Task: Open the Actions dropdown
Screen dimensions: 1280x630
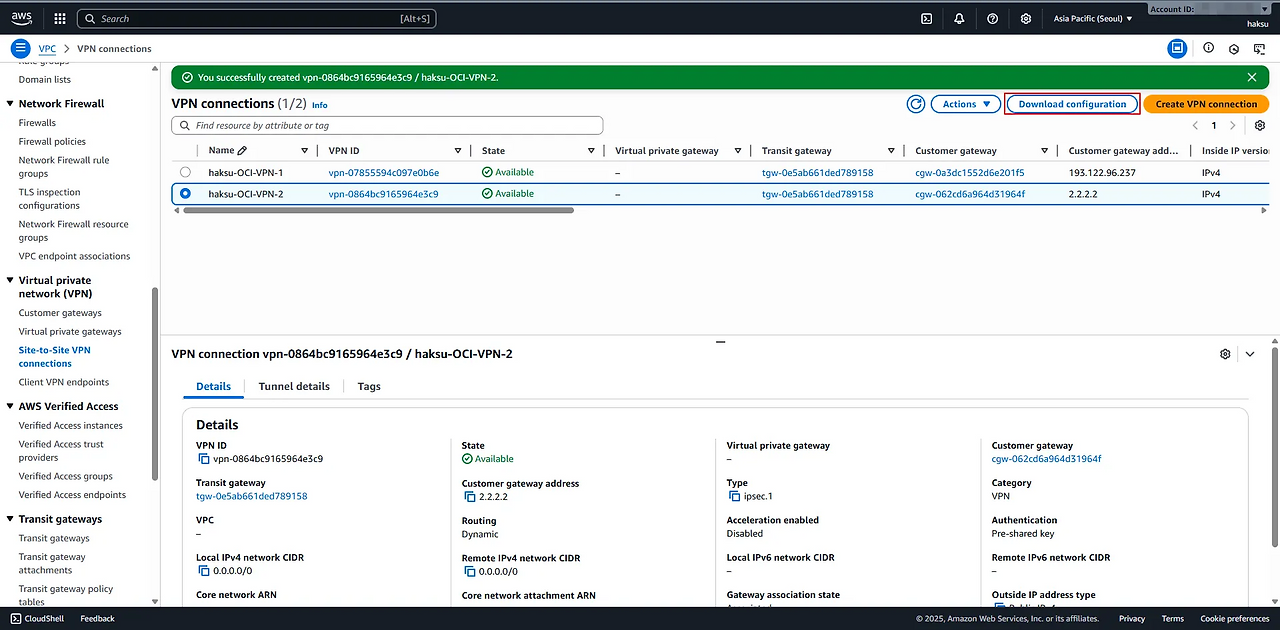Action: click(x=965, y=104)
